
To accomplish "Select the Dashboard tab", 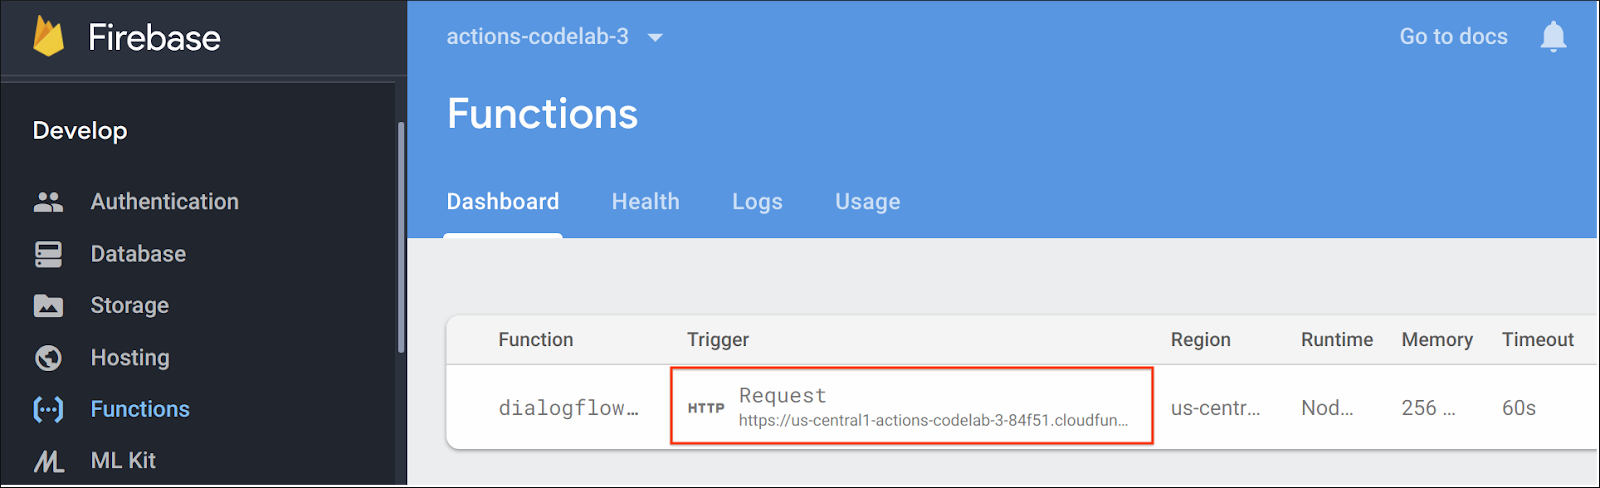I will (x=502, y=202).
